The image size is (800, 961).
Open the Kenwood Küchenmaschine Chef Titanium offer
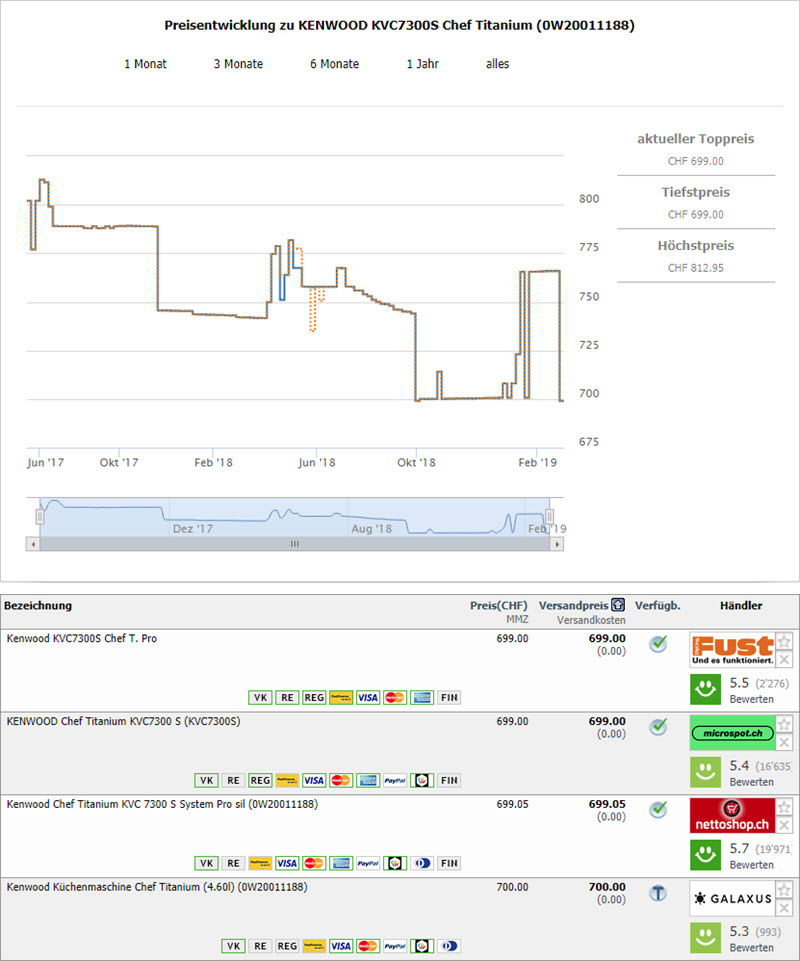pos(156,886)
